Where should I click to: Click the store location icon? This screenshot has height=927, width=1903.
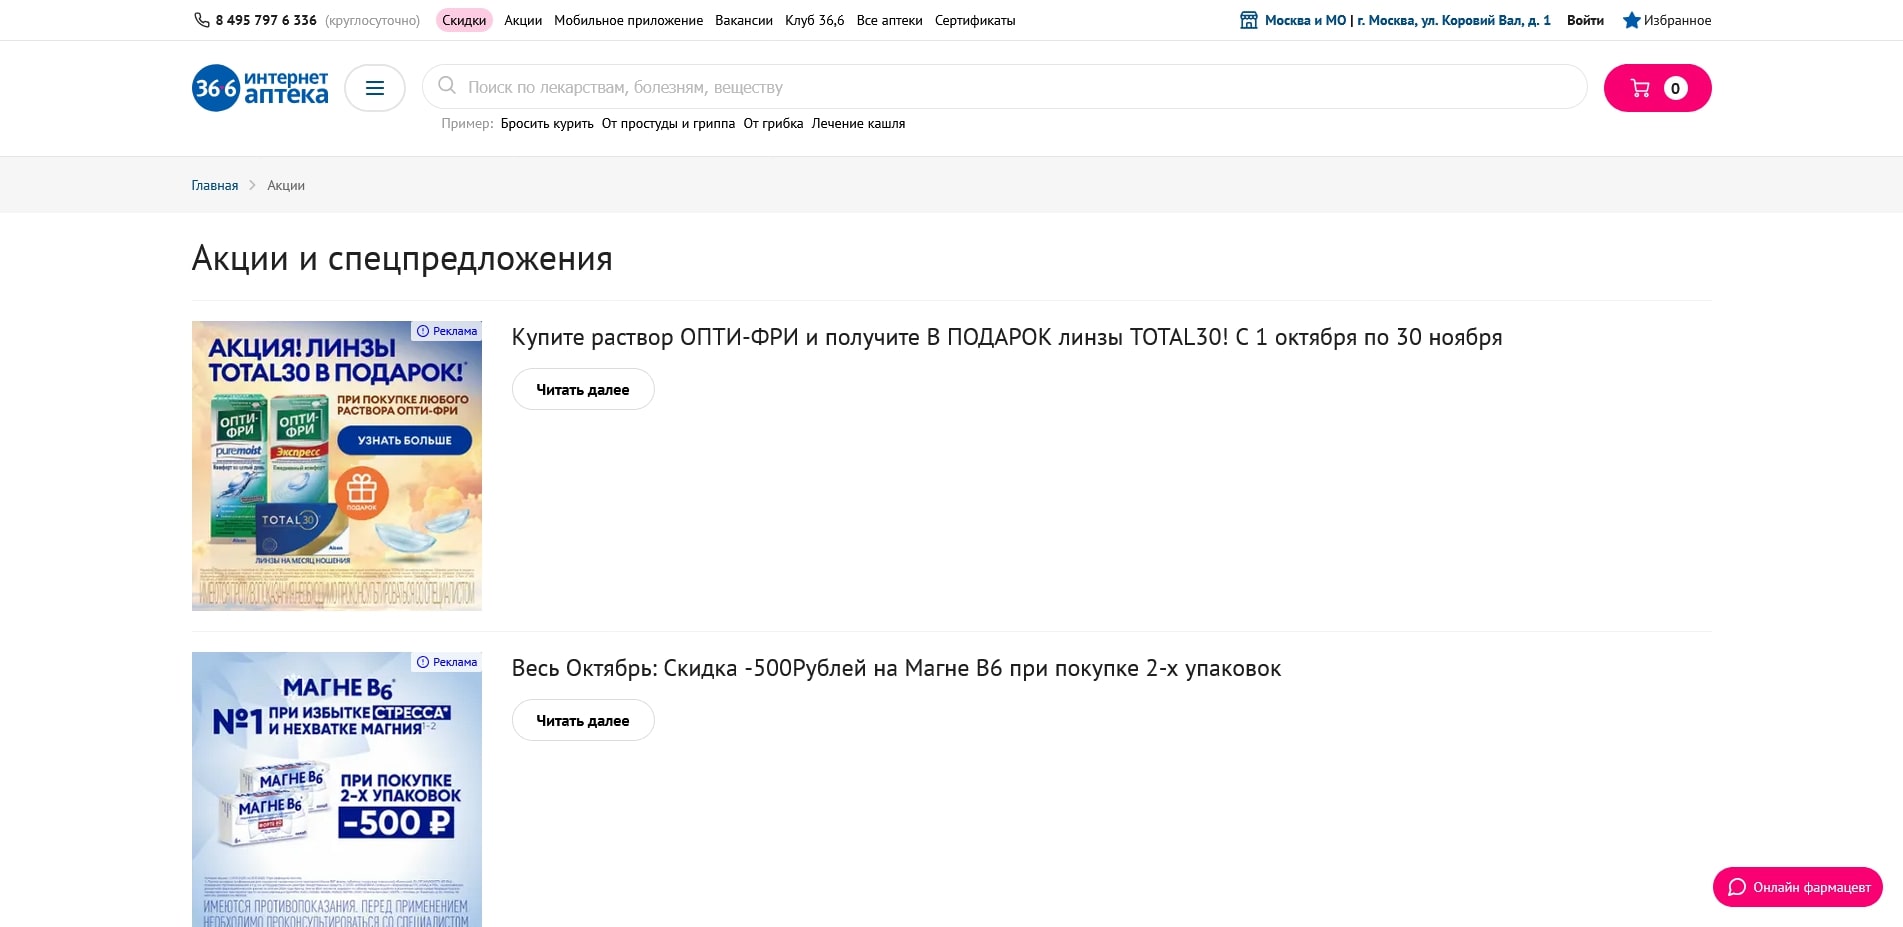click(1249, 20)
